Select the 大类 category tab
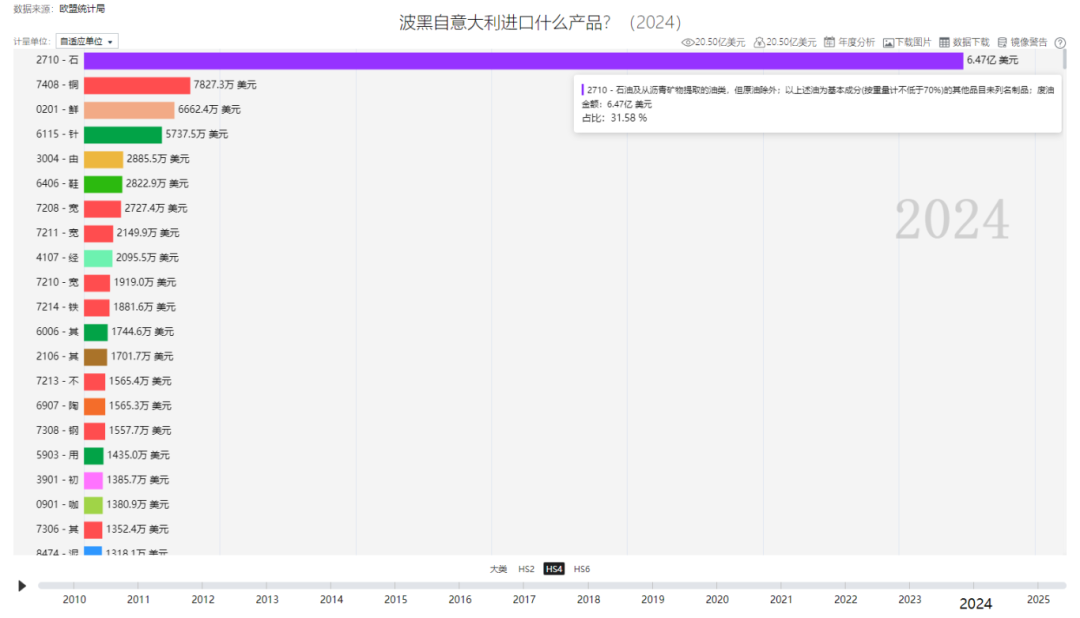The width and height of the screenshot is (1080, 618). click(x=498, y=569)
